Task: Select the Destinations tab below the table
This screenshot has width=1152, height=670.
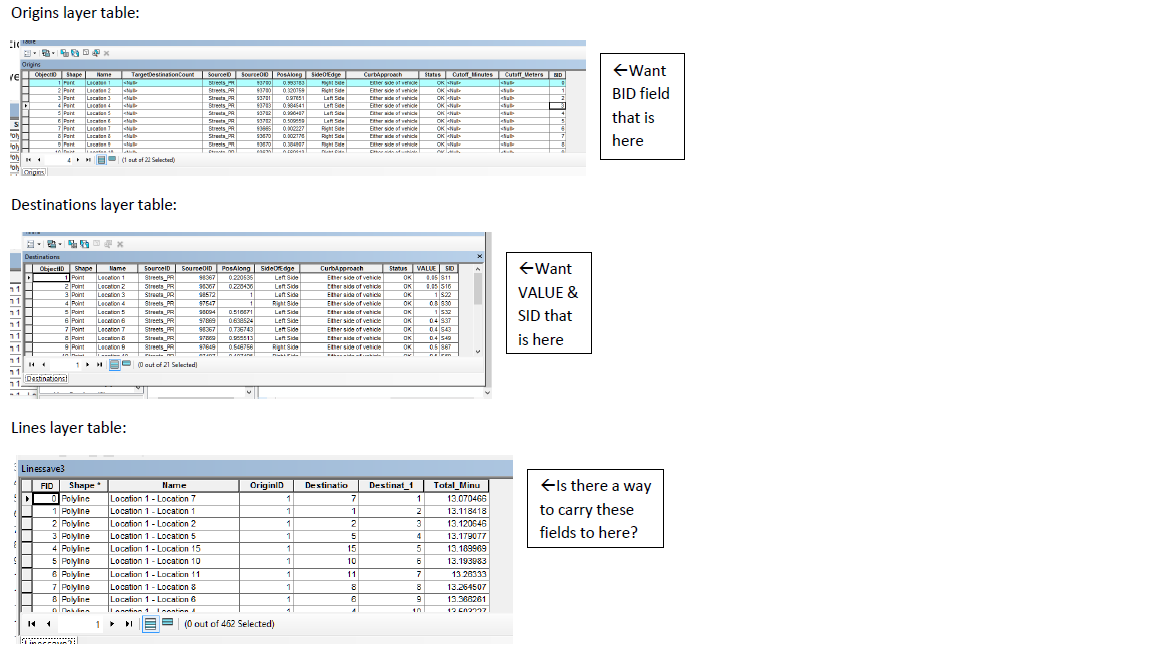Action: 46,378
